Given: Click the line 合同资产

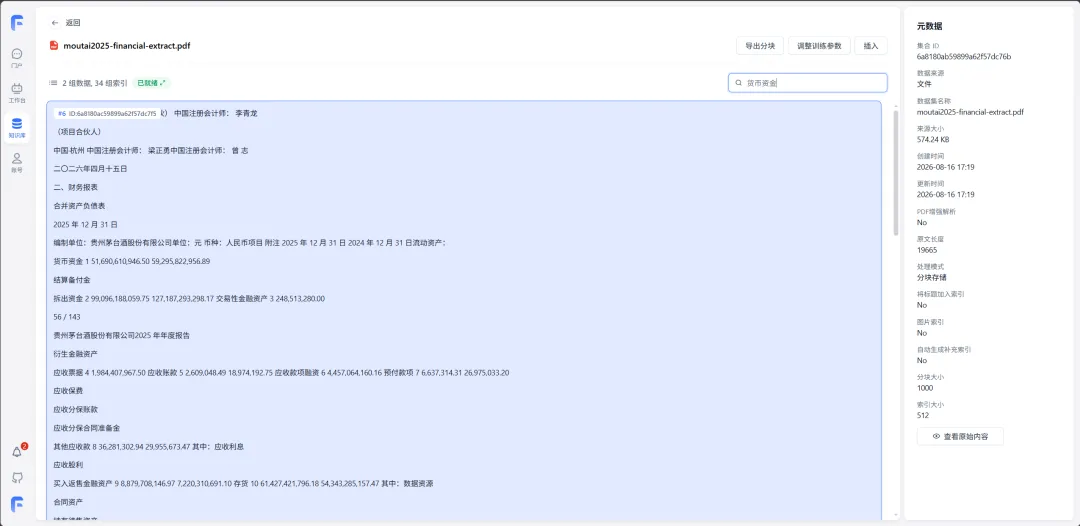Looking at the screenshot, I should pyautogui.click(x=68, y=503).
